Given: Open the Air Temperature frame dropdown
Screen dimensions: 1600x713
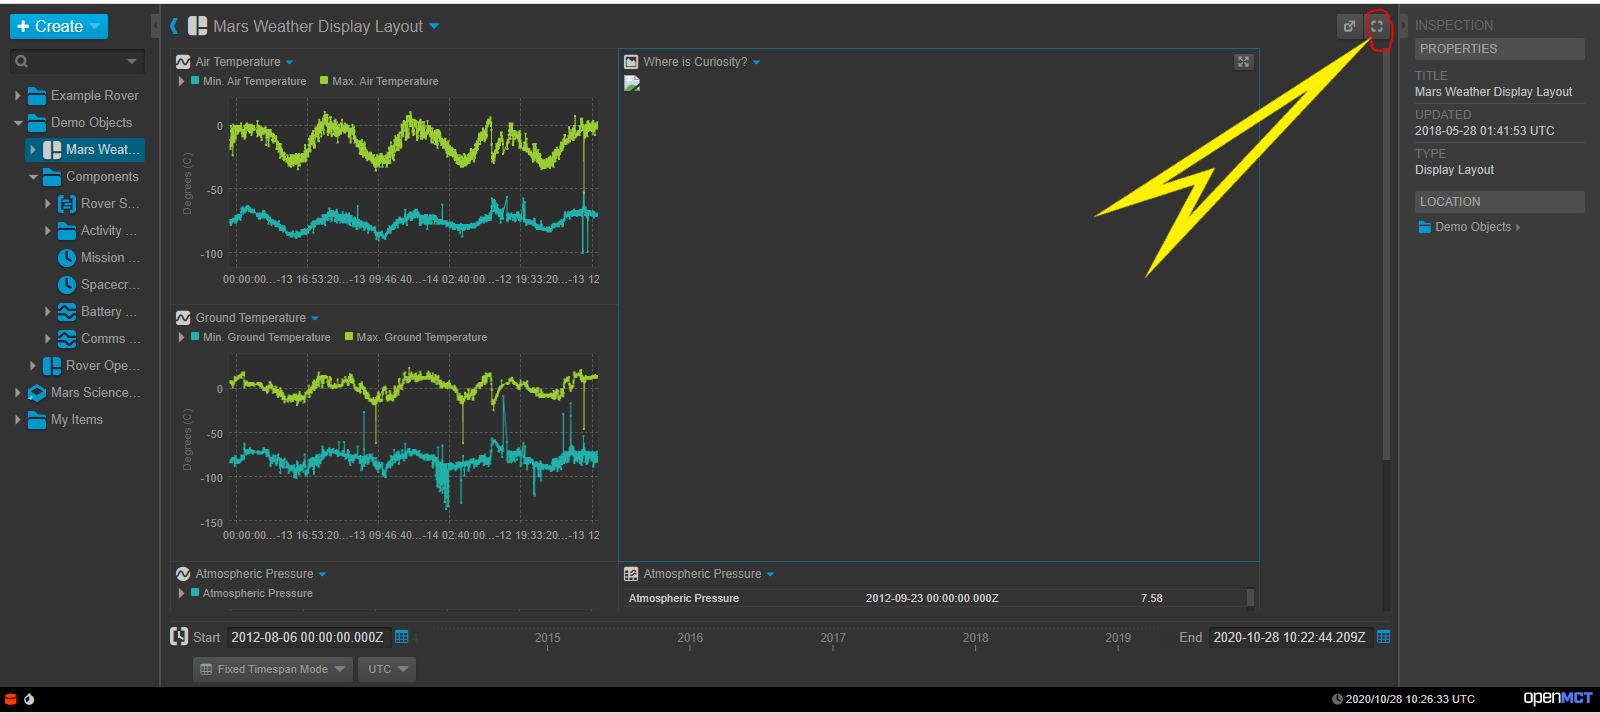Looking at the screenshot, I should 290,62.
